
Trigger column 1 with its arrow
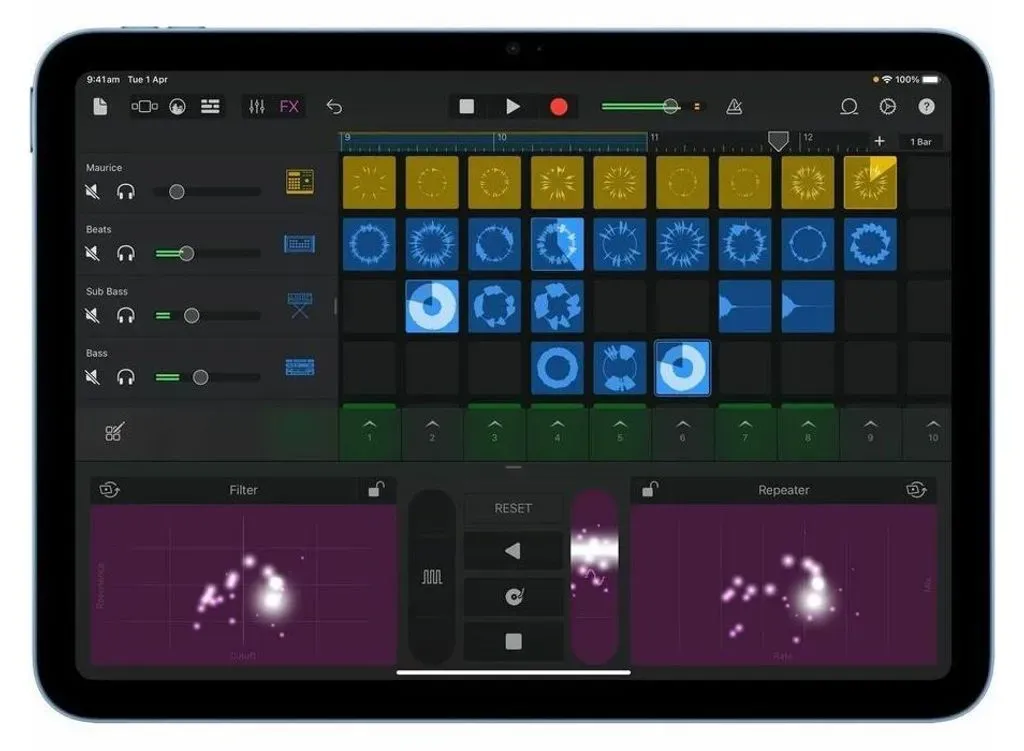pyautogui.click(x=370, y=431)
